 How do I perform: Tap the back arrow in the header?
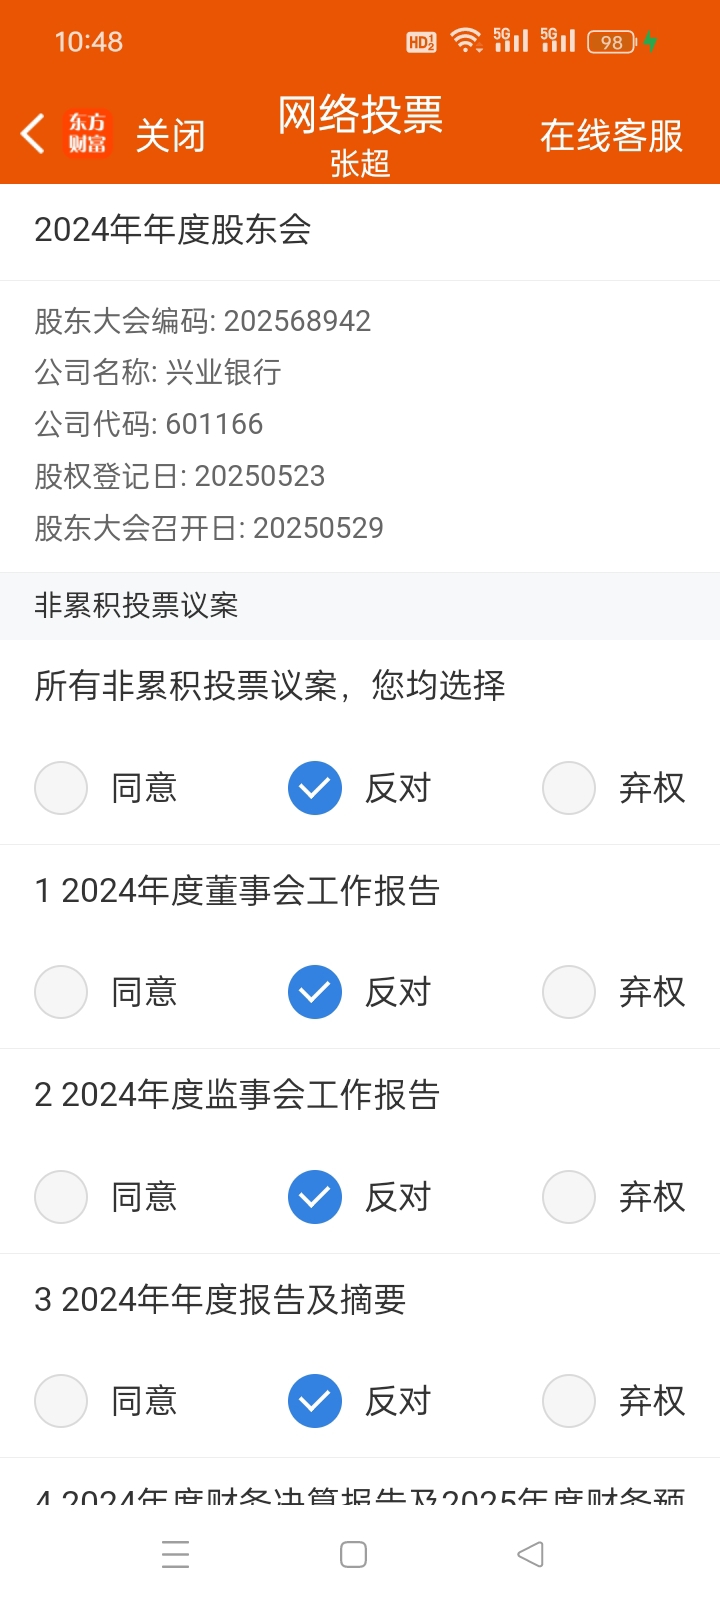(32, 134)
